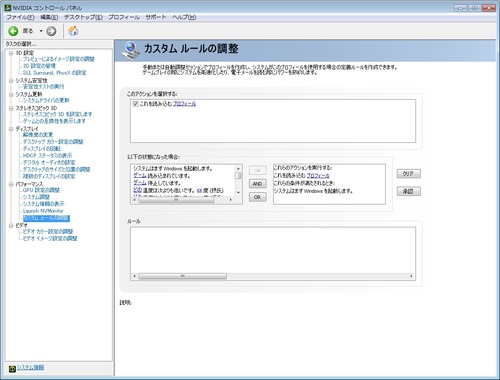Select ステレオスコピック 3D を設定します item
This screenshot has width=500, height=380.
[x=57, y=114]
